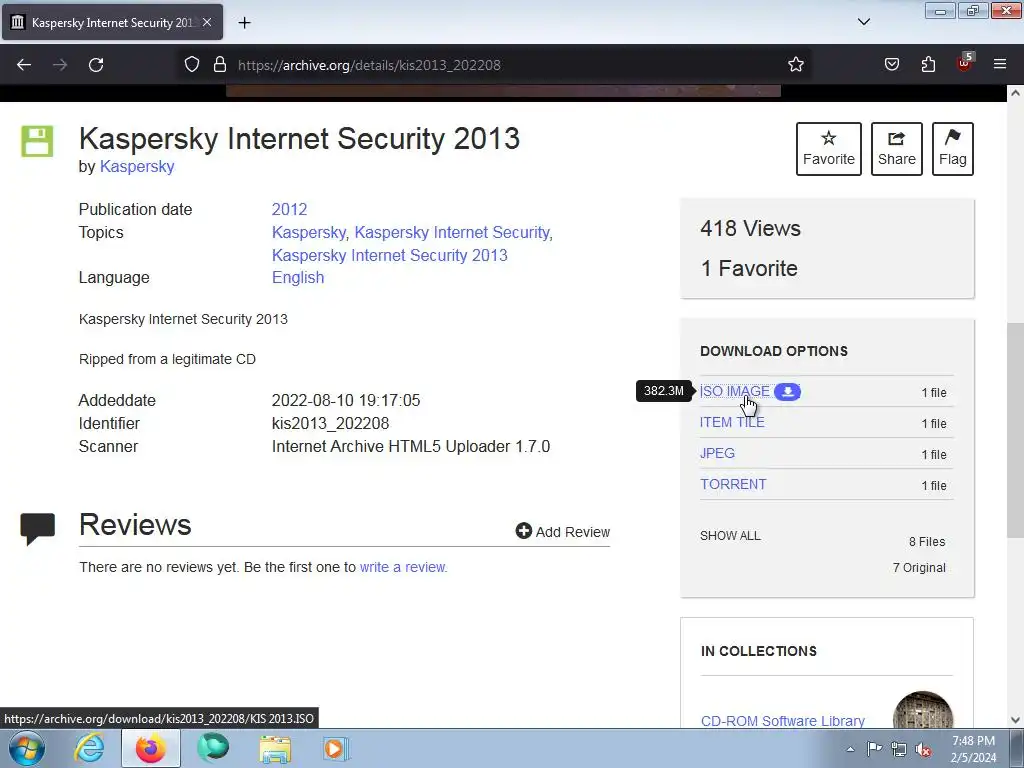Go back to the previous page

24,65
